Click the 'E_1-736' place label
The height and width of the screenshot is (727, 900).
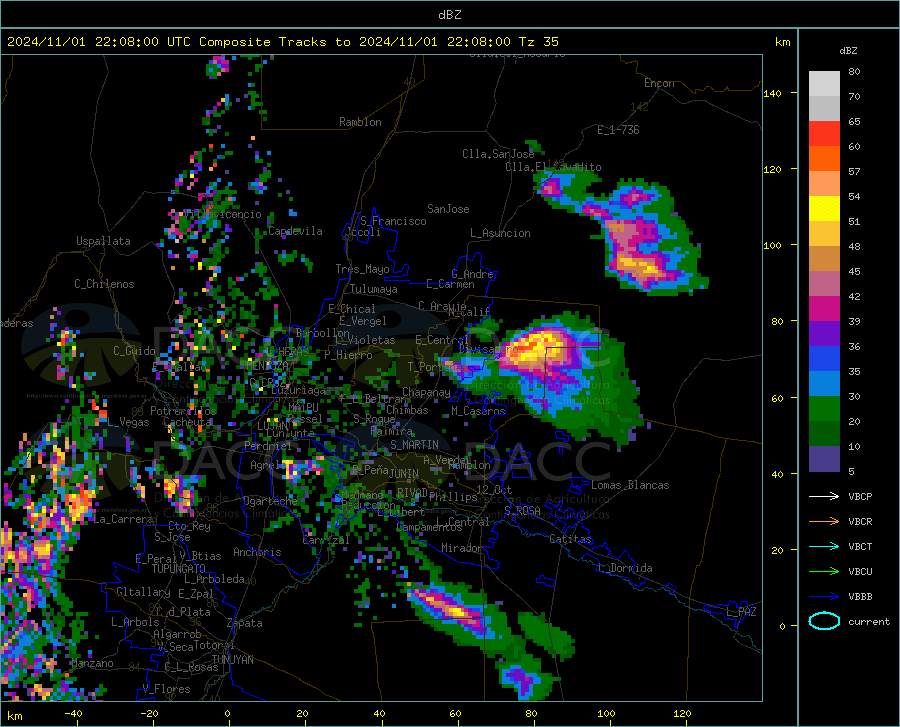(618, 130)
